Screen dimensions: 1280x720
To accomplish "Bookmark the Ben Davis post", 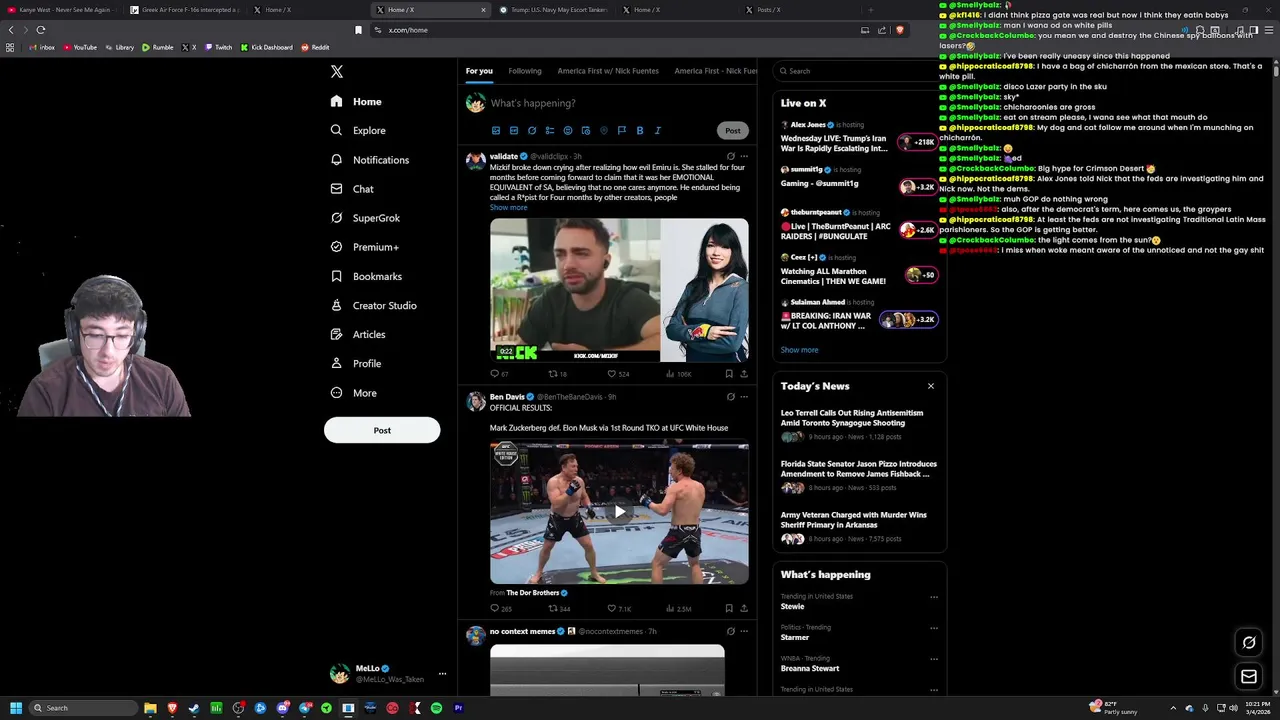I will pos(729,608).
